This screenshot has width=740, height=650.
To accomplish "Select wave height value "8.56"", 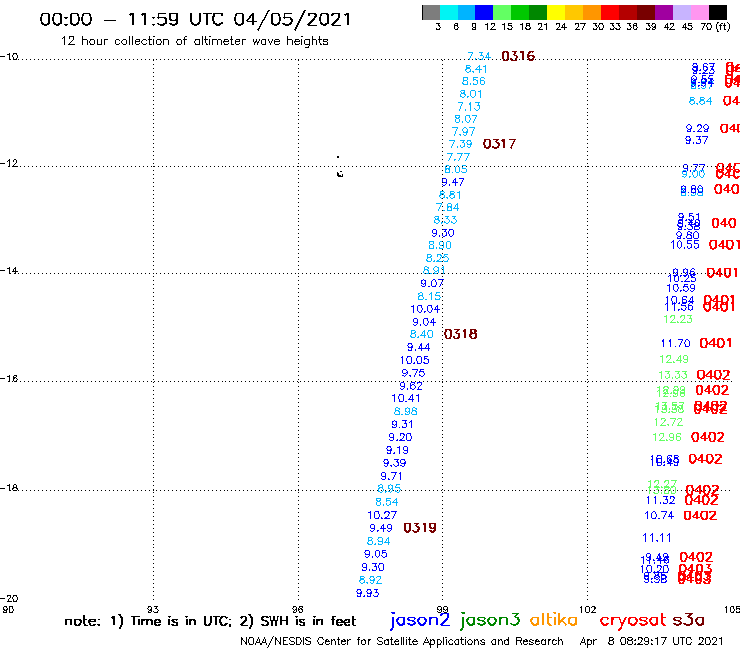I will tap(473, 81).
